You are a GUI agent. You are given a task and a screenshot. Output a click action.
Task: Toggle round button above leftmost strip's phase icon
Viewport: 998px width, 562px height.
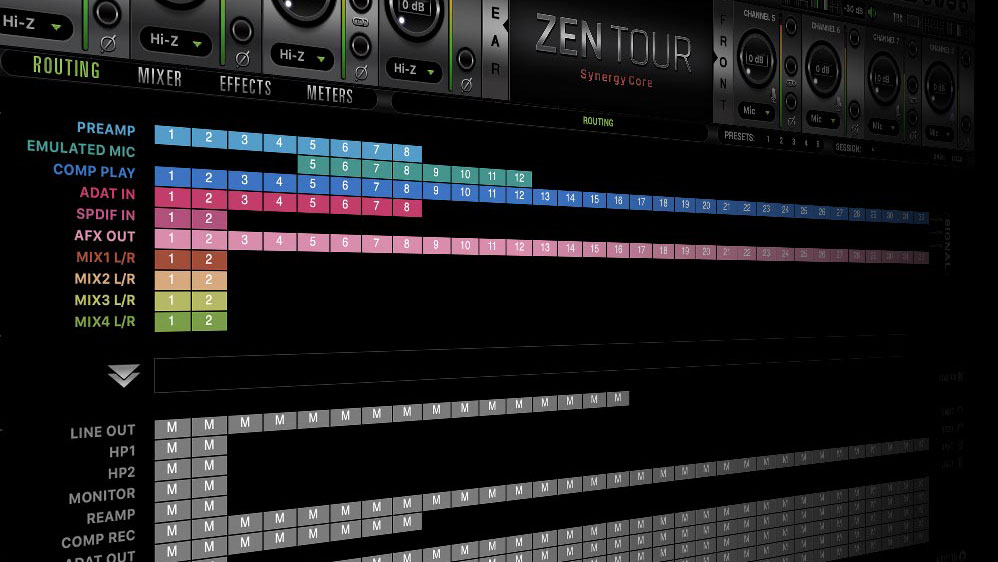pyautogui.click(x=107, y=12)
